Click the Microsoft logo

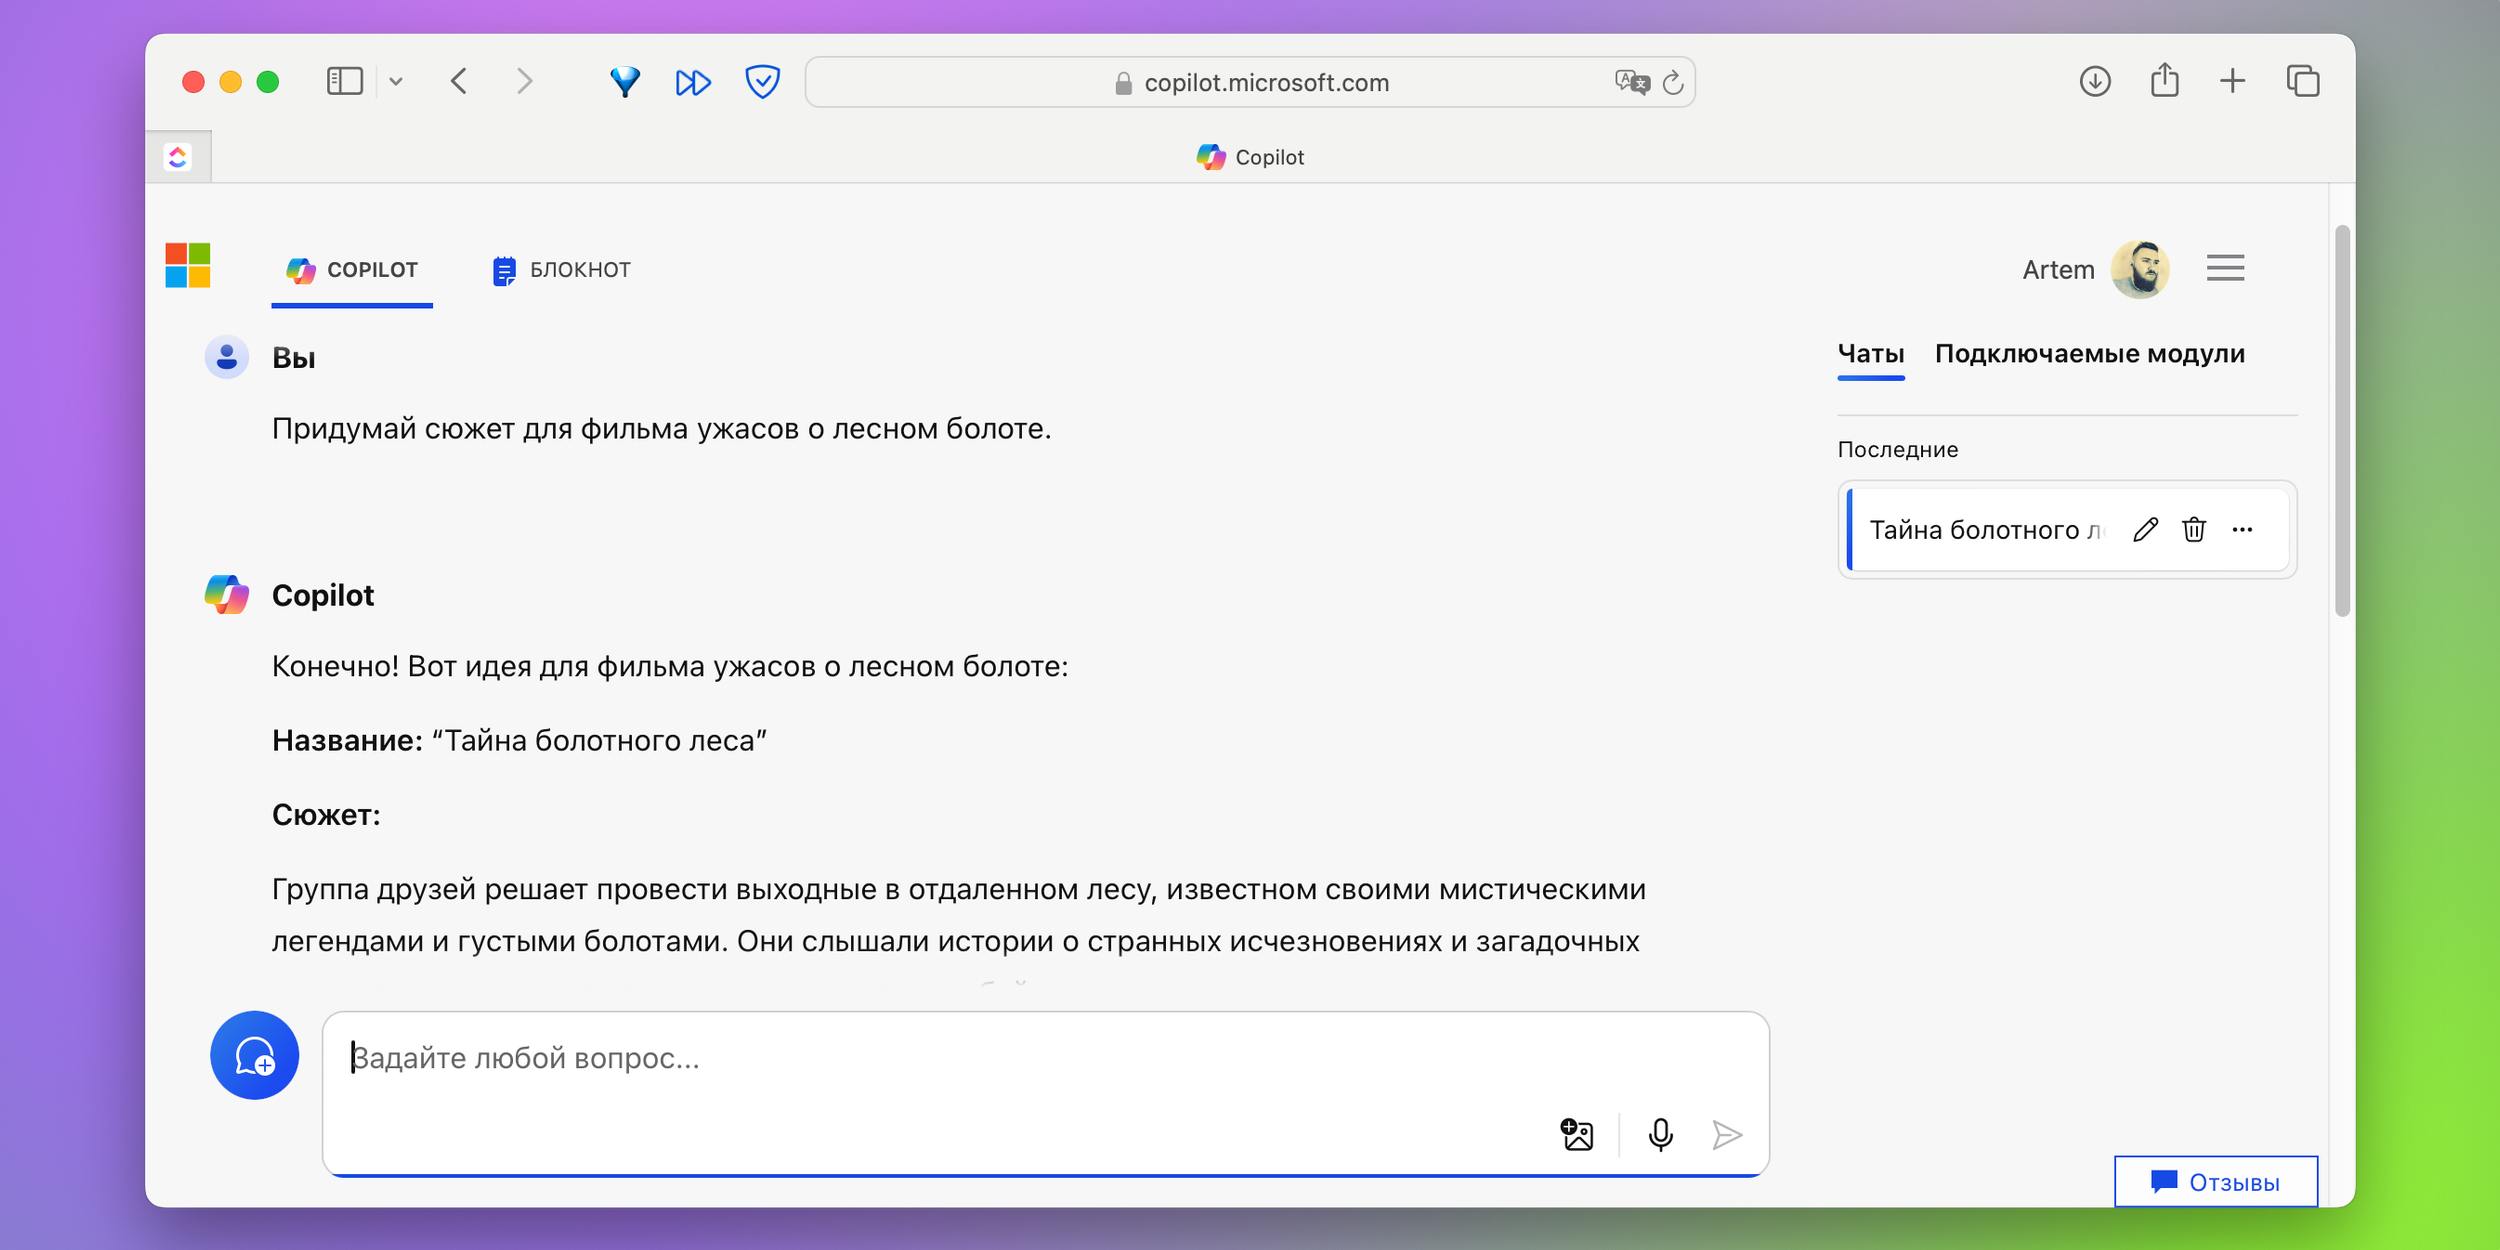(x=188, y=265)
